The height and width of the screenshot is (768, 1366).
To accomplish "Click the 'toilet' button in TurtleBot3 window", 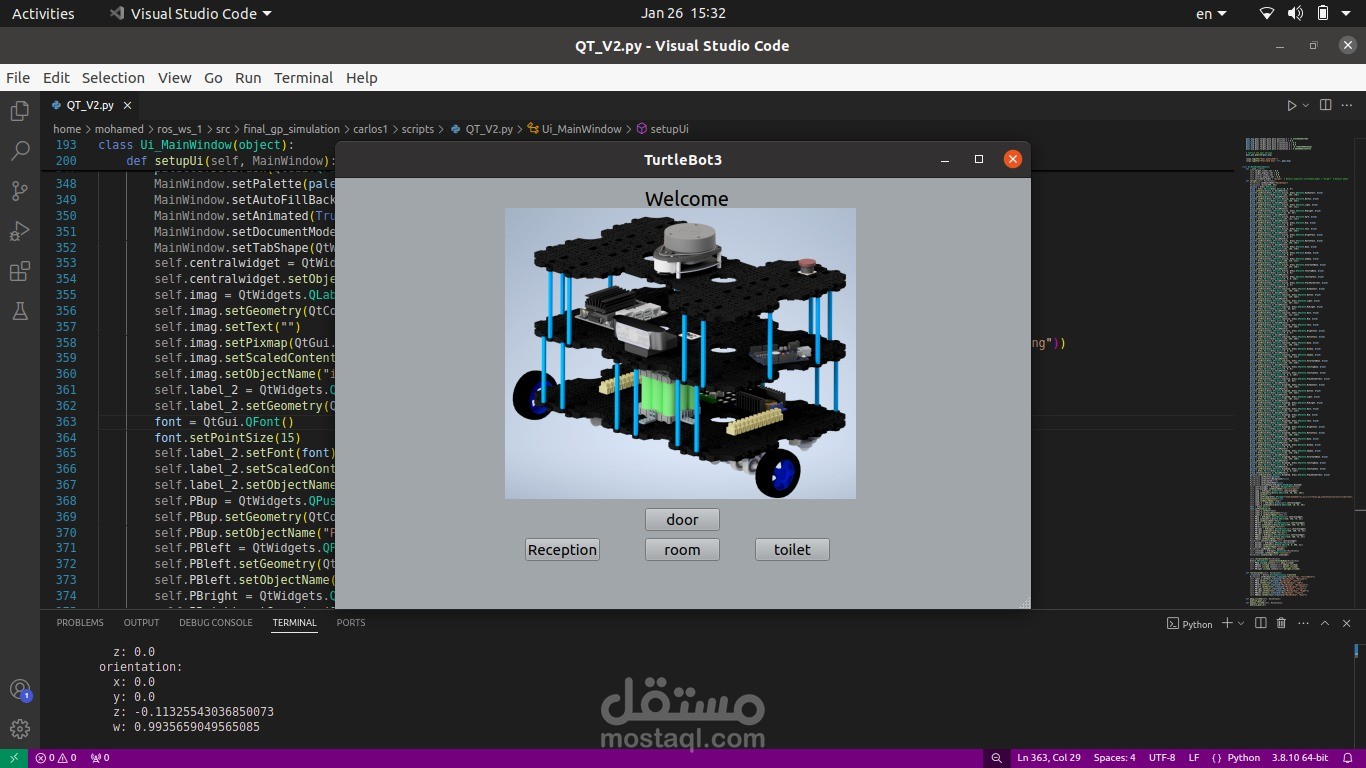I will (x=792, y=550).
